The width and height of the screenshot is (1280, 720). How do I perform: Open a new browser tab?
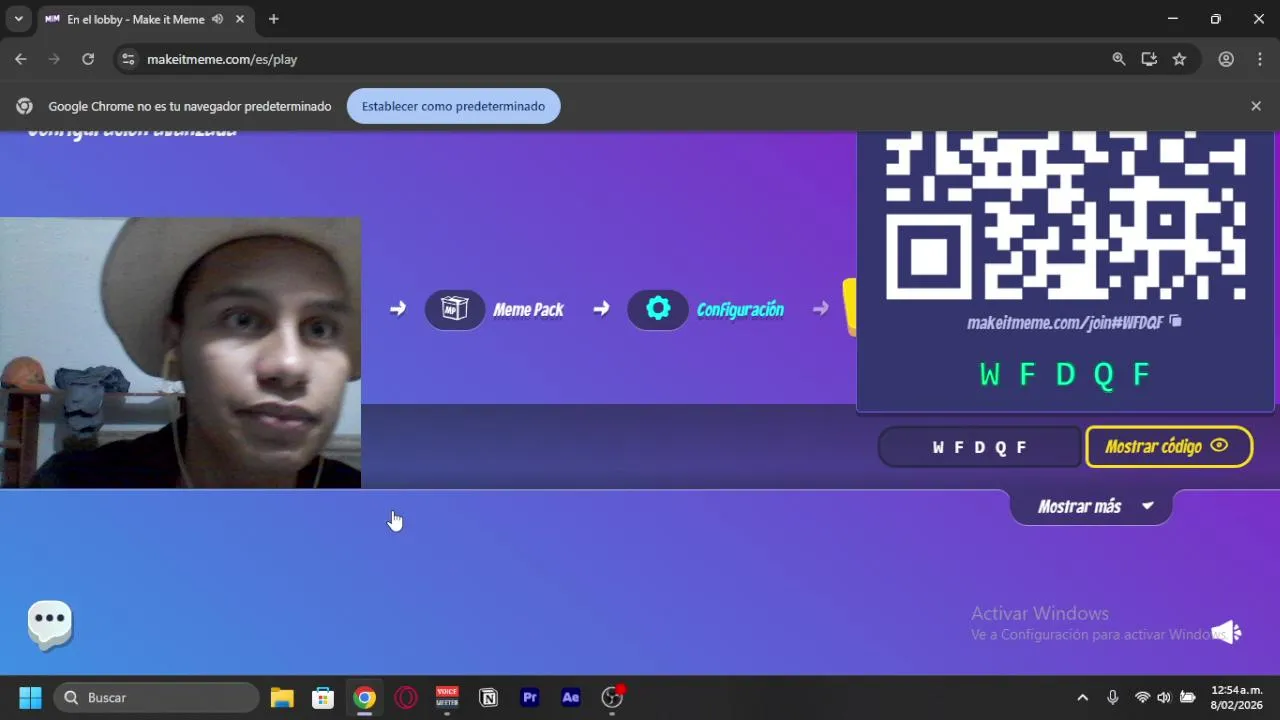274,19
